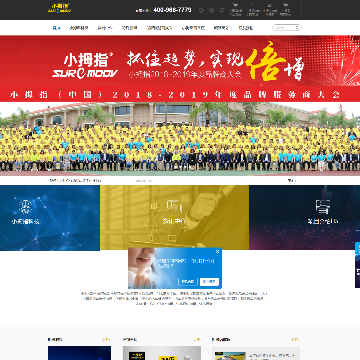
Task: Click the white accept button in chat popup
Action: click(209, 282)
